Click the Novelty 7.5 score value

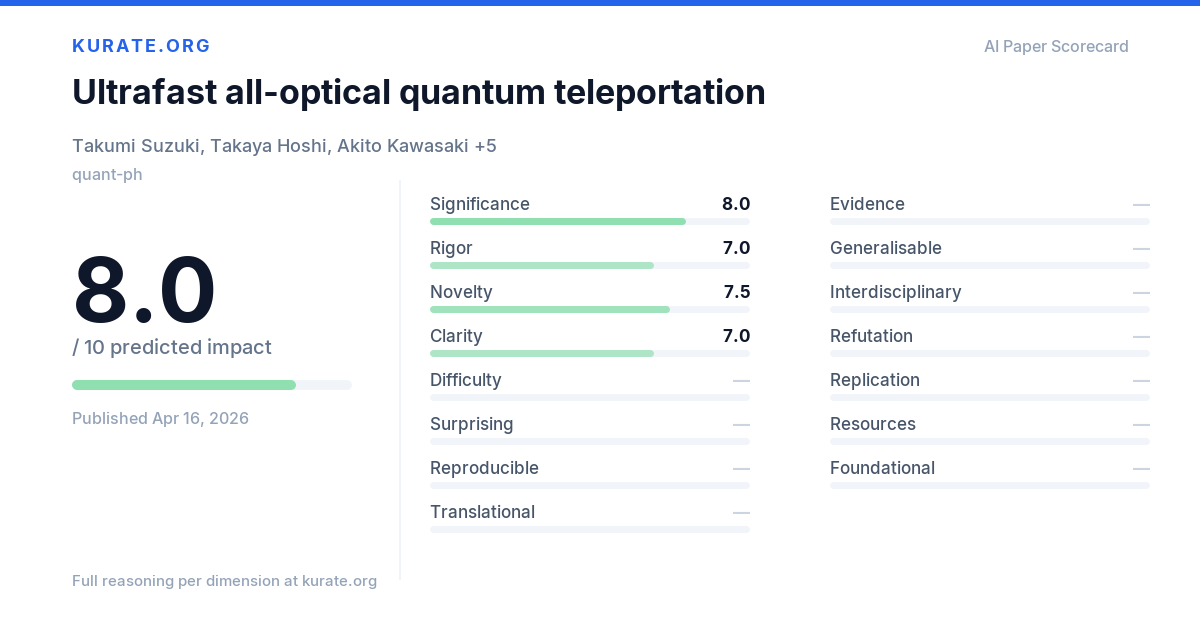[737, 292]
